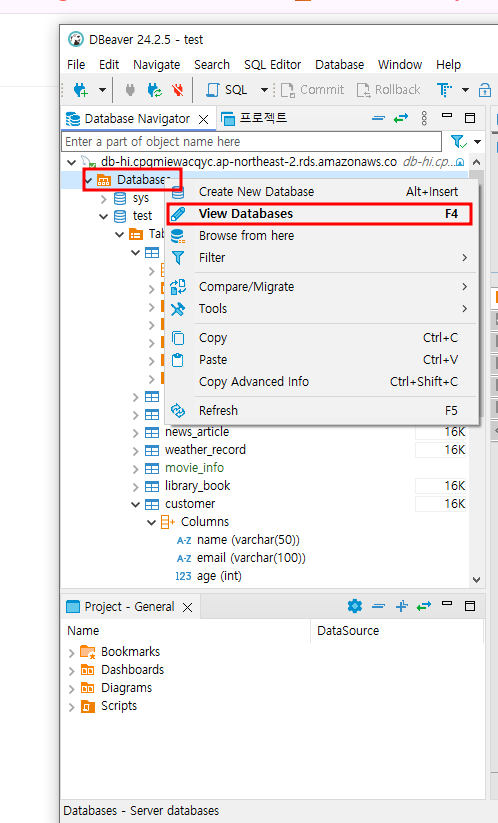The height and width of the screenshot is (823, 498).
Task: Choose Refresh in the context menu
Action: point(322,410)
